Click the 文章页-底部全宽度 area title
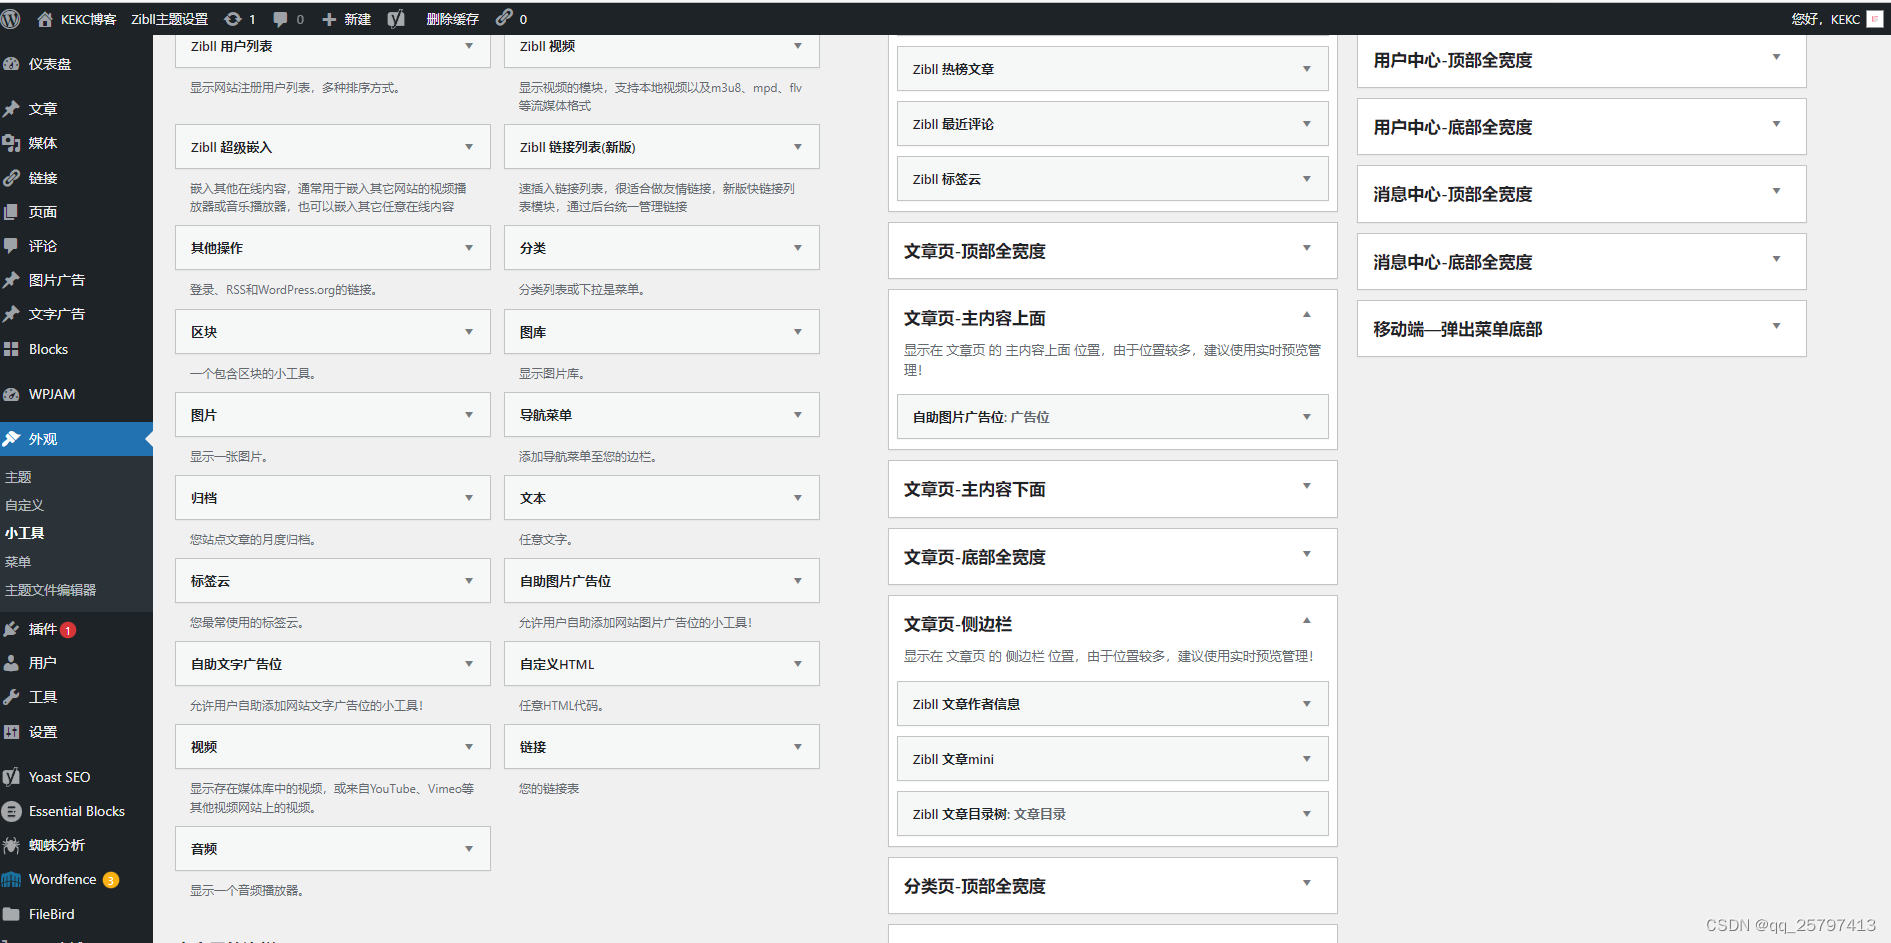This screenshot has height=943, width=1891. (x=975, y=557)
